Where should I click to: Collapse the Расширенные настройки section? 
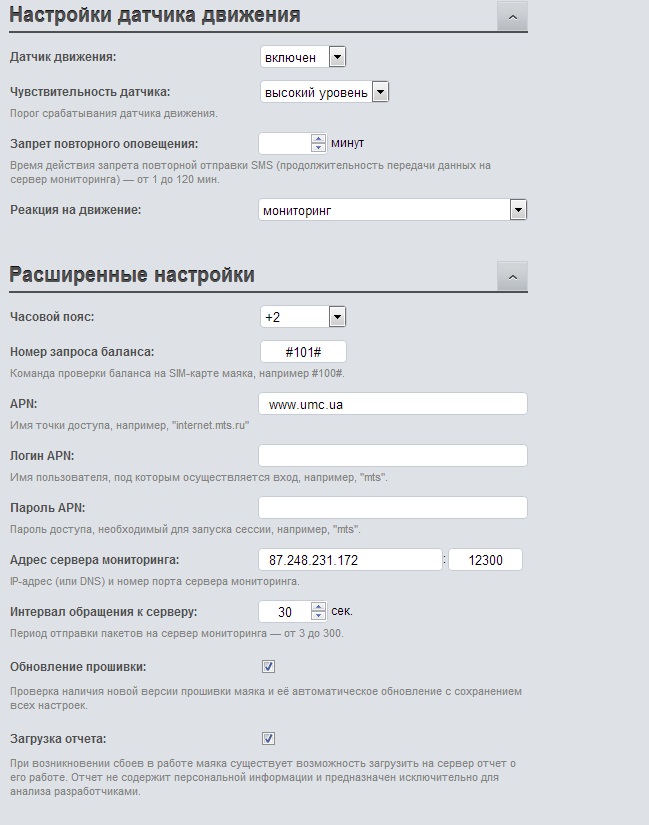point(512,277)
